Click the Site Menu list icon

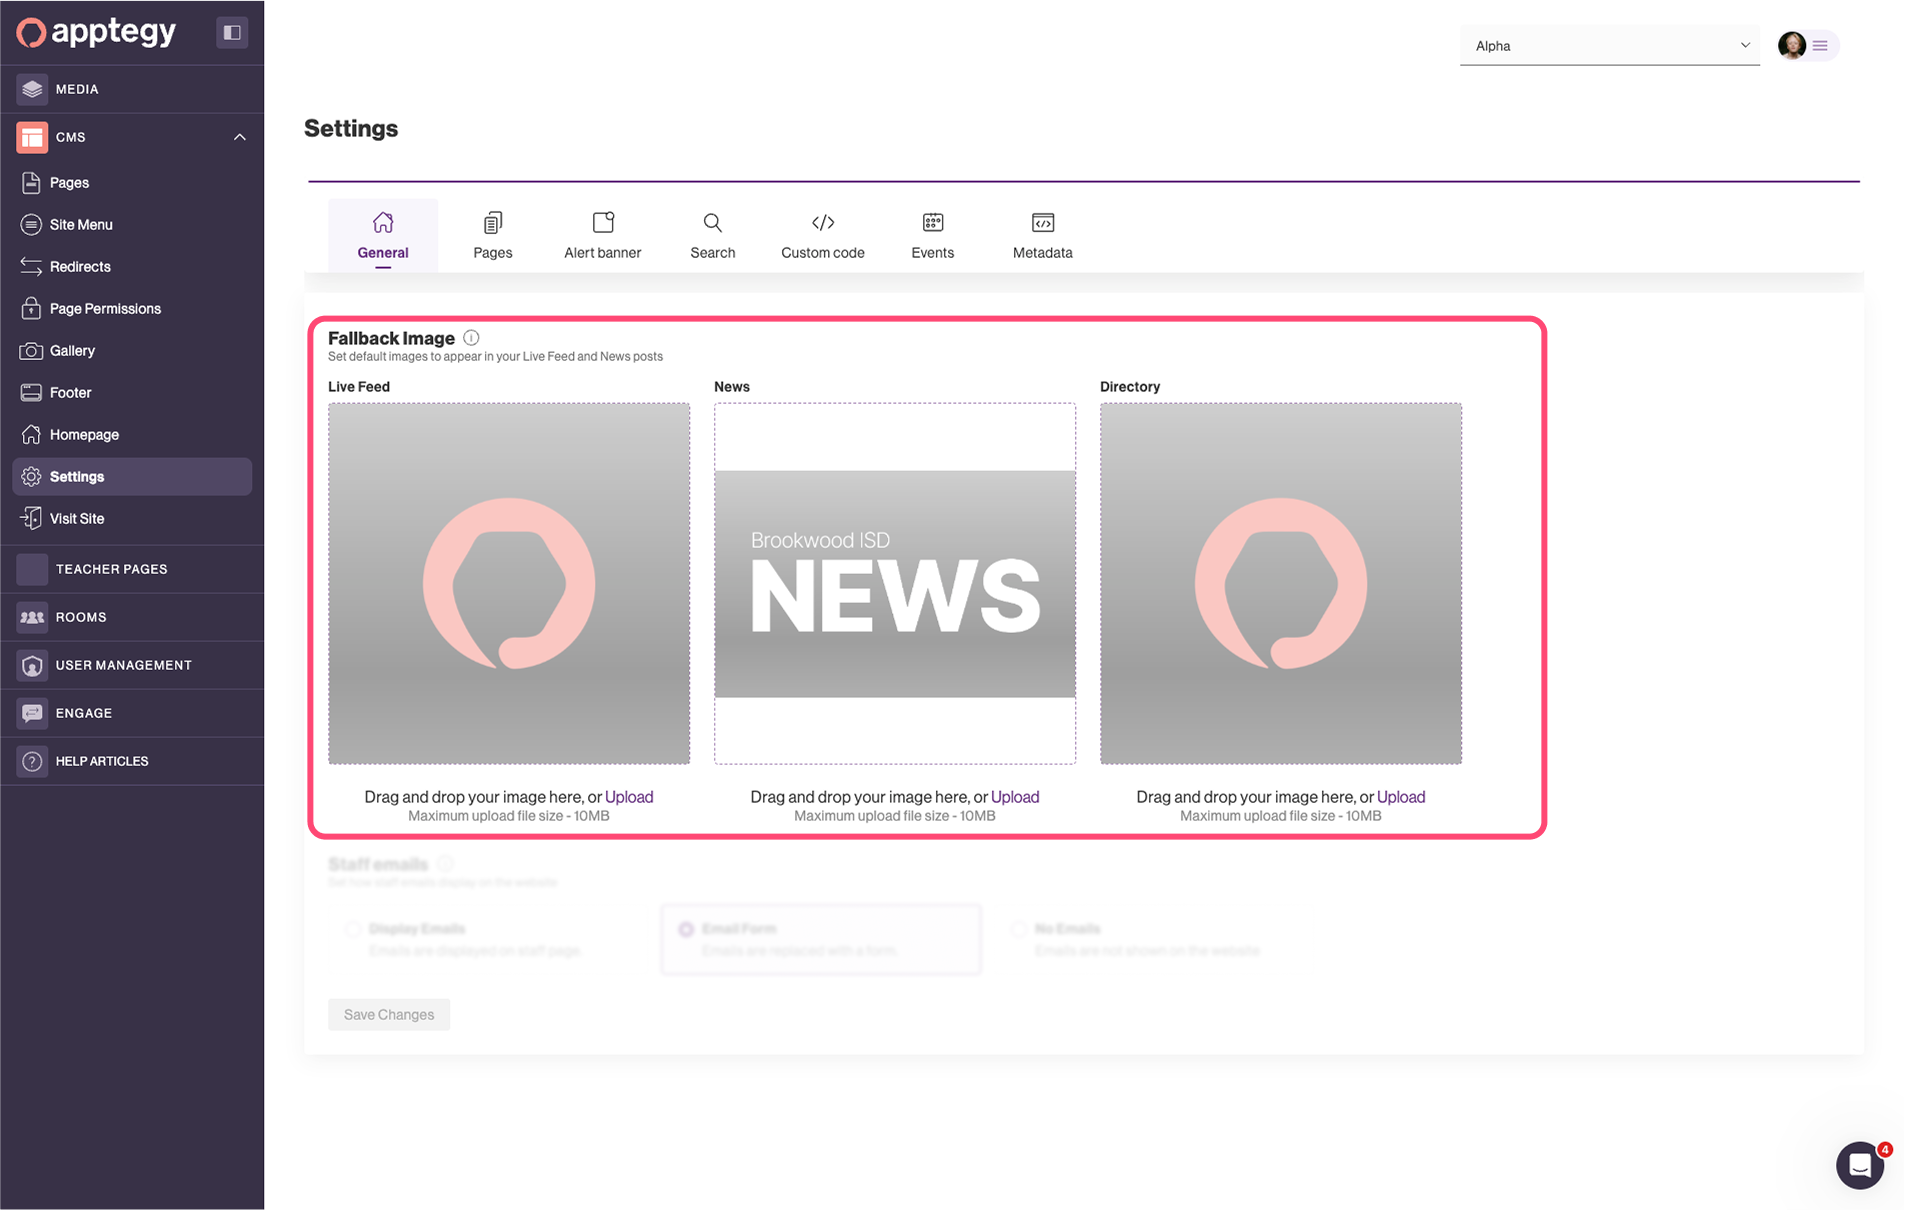[31, 225]
